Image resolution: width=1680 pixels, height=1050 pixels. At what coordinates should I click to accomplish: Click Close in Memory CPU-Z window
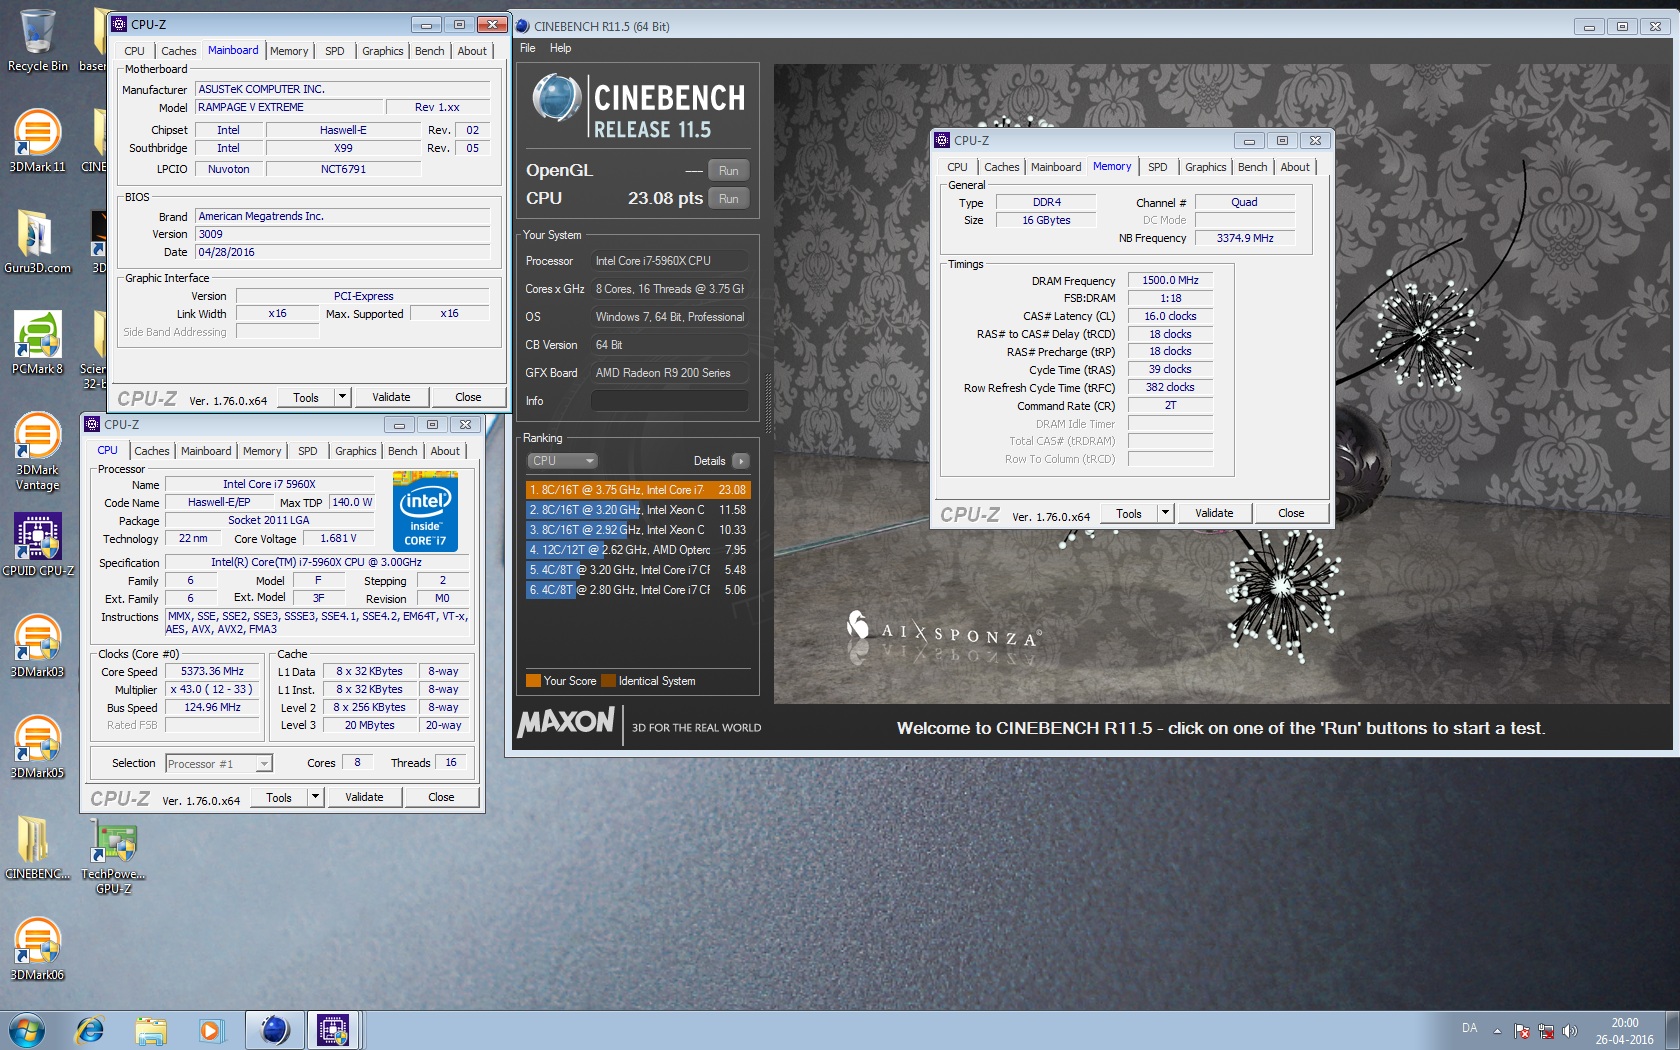coord(1290,513)
